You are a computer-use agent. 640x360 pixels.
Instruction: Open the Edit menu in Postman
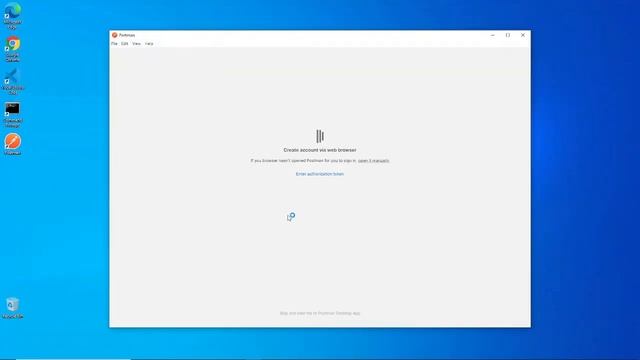pos(124,44)
